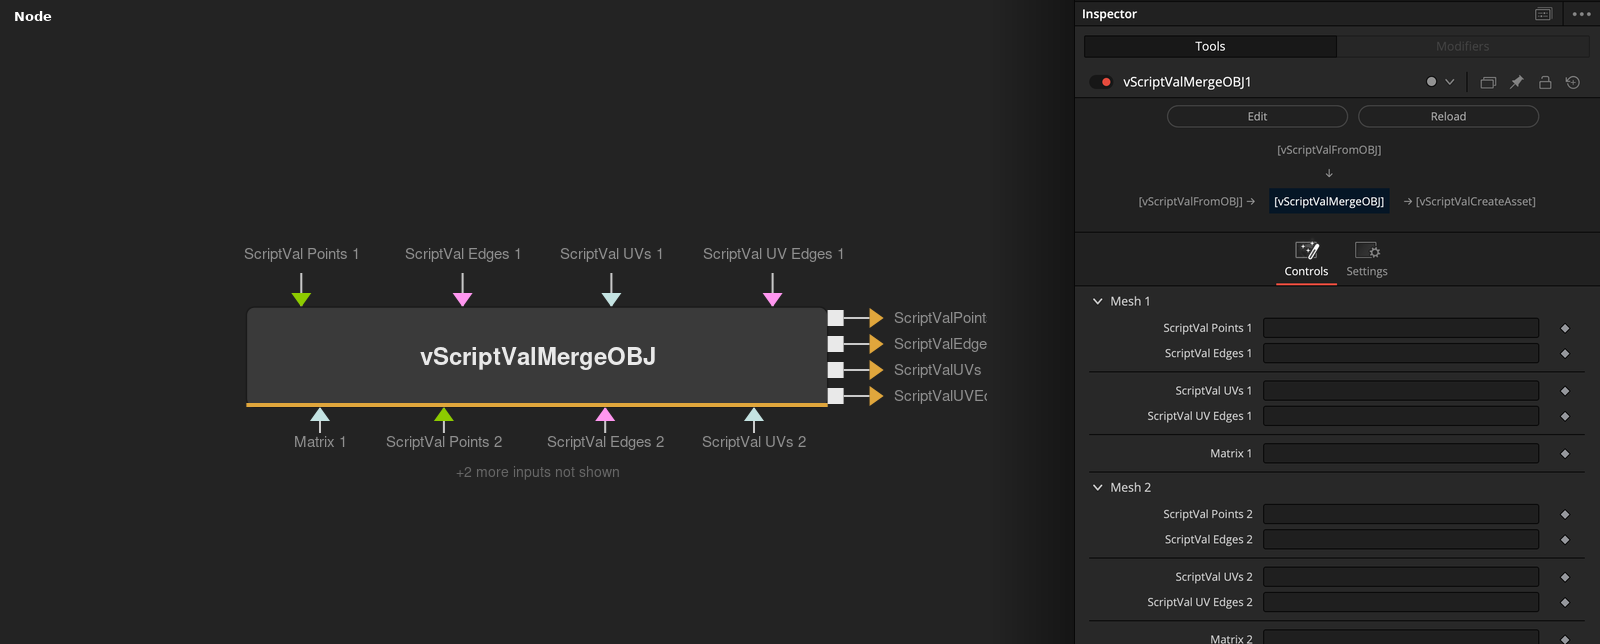
Task: Toggle keyframe diamond for ScriptVal UVs 1
Action: pyautogui.click(x=1565, y=391)
